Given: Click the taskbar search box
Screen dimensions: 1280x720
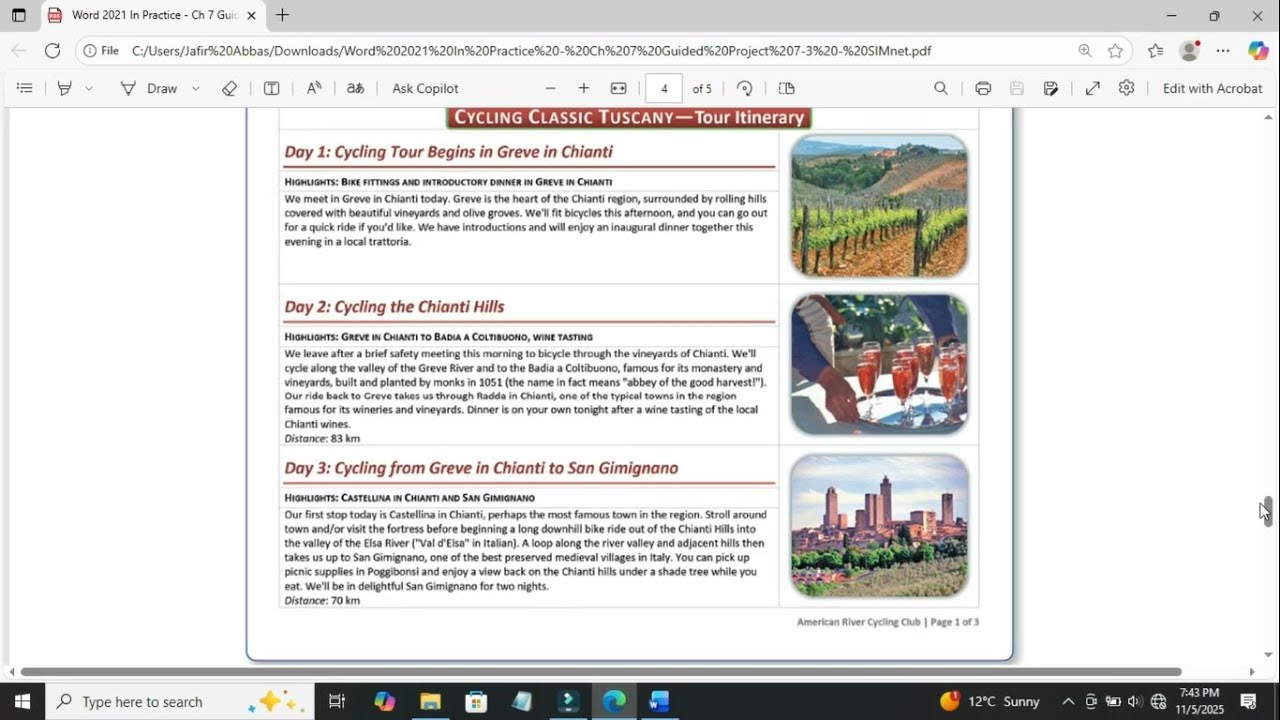Looking at the screenshot, I should click(180, 701).
